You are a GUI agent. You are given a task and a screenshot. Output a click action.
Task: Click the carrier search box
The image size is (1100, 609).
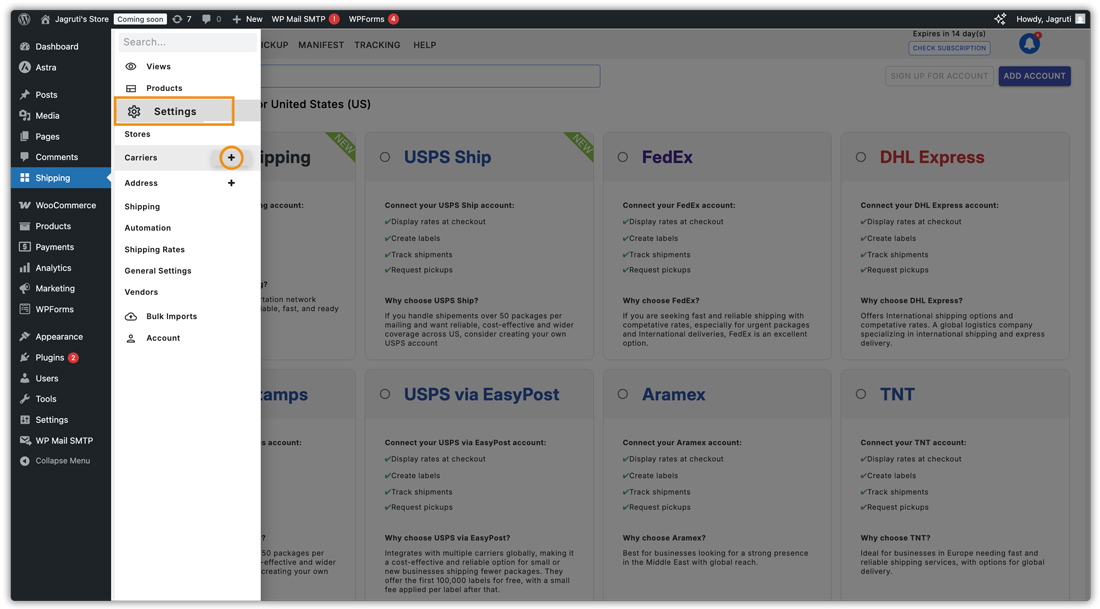point(430,76)
